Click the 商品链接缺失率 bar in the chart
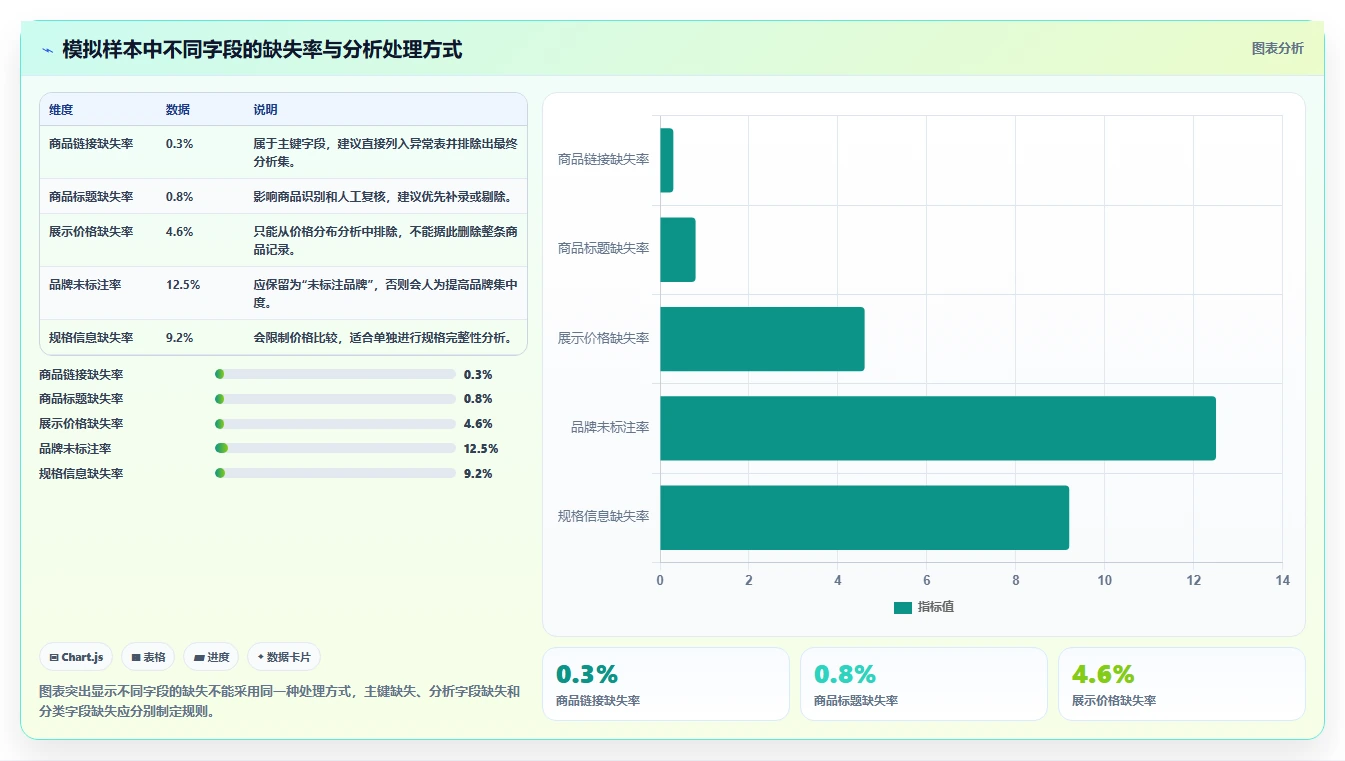Viewport: 1345px width, 761px height. [666, 160]
